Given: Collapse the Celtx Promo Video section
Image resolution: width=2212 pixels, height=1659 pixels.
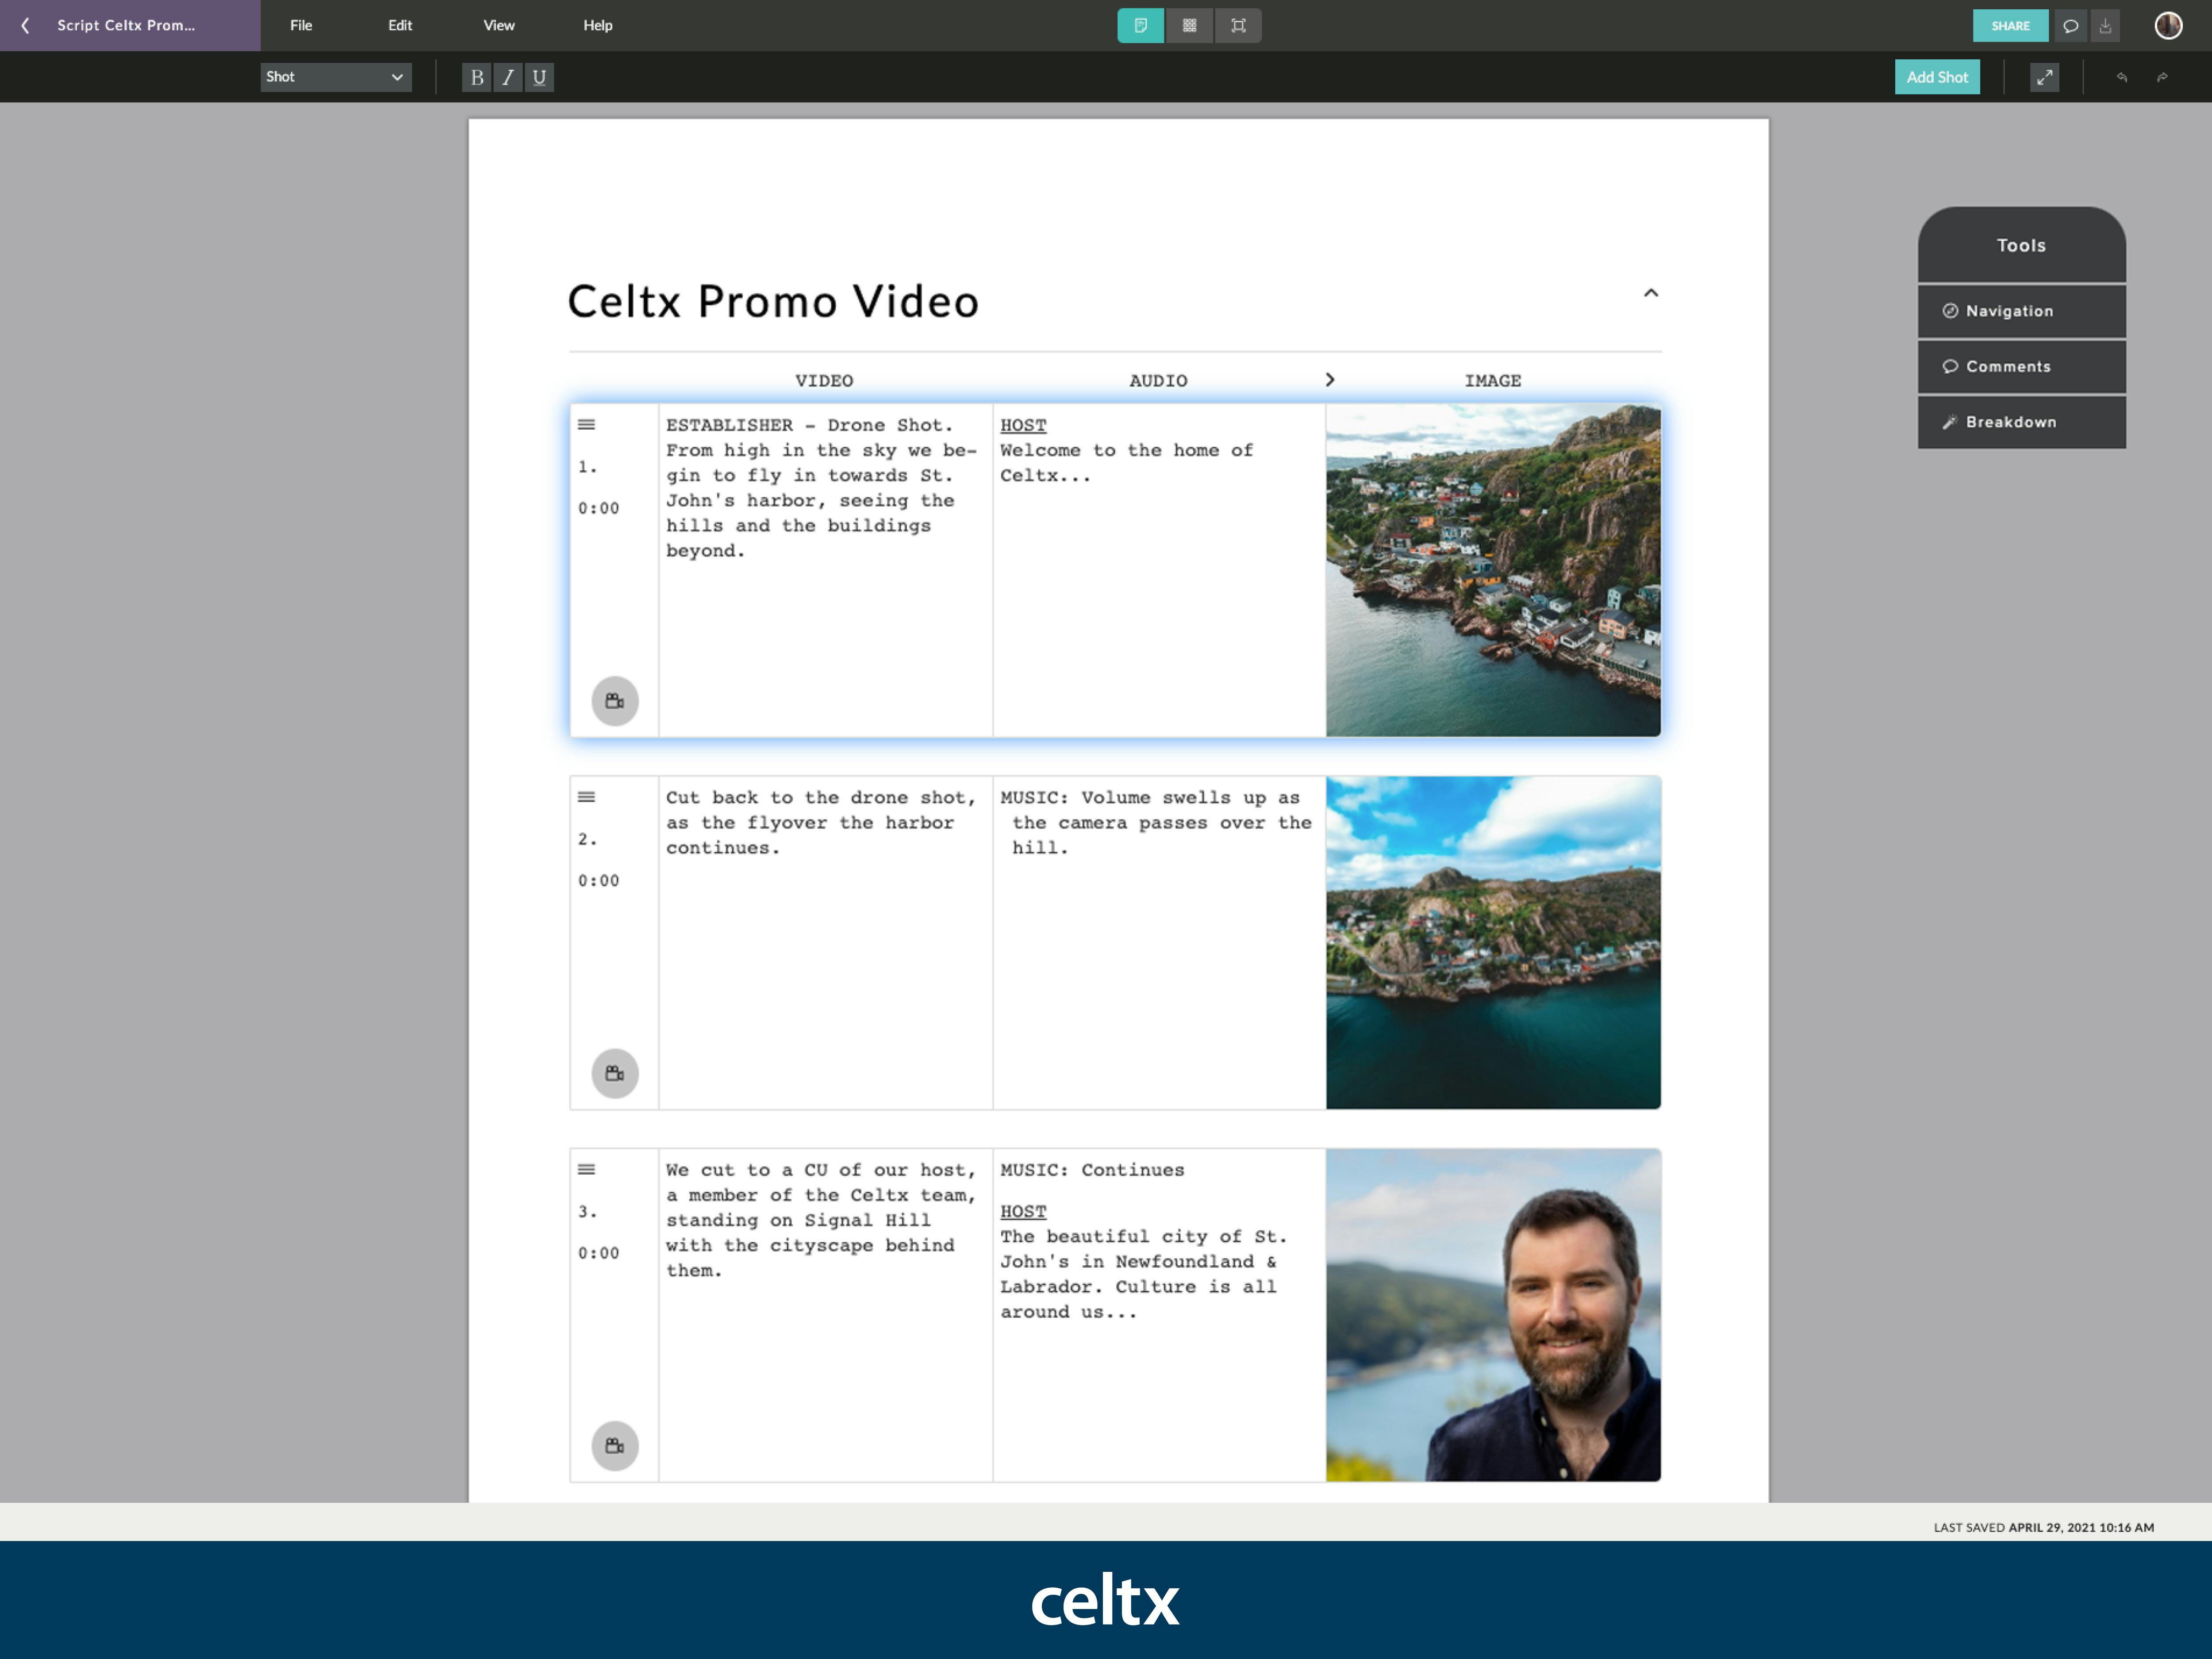Looking at the screenshot, I should pos(1651,293).
